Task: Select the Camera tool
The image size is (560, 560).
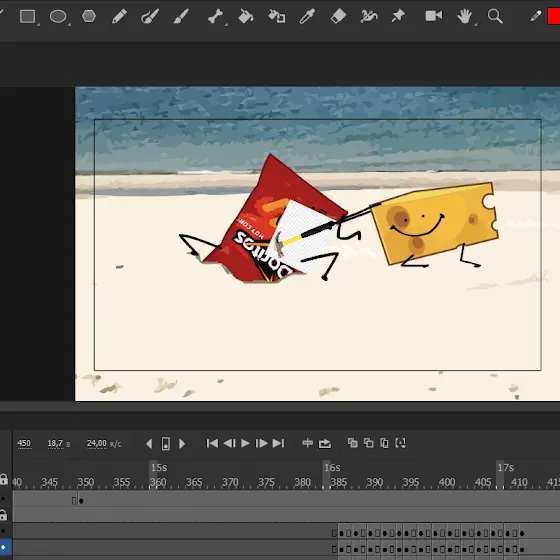Action: [x=434, y=16]
